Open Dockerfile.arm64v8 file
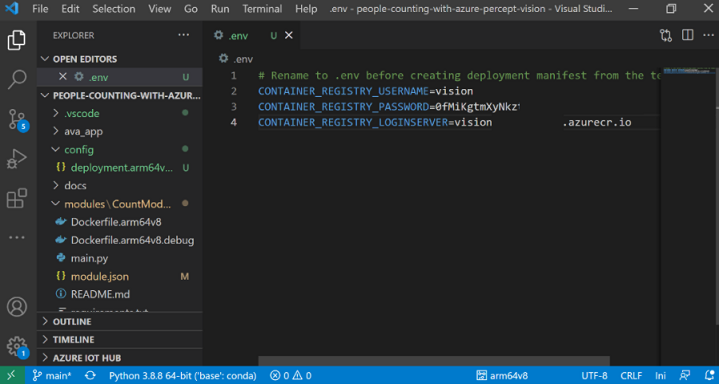 coord(120,222)
